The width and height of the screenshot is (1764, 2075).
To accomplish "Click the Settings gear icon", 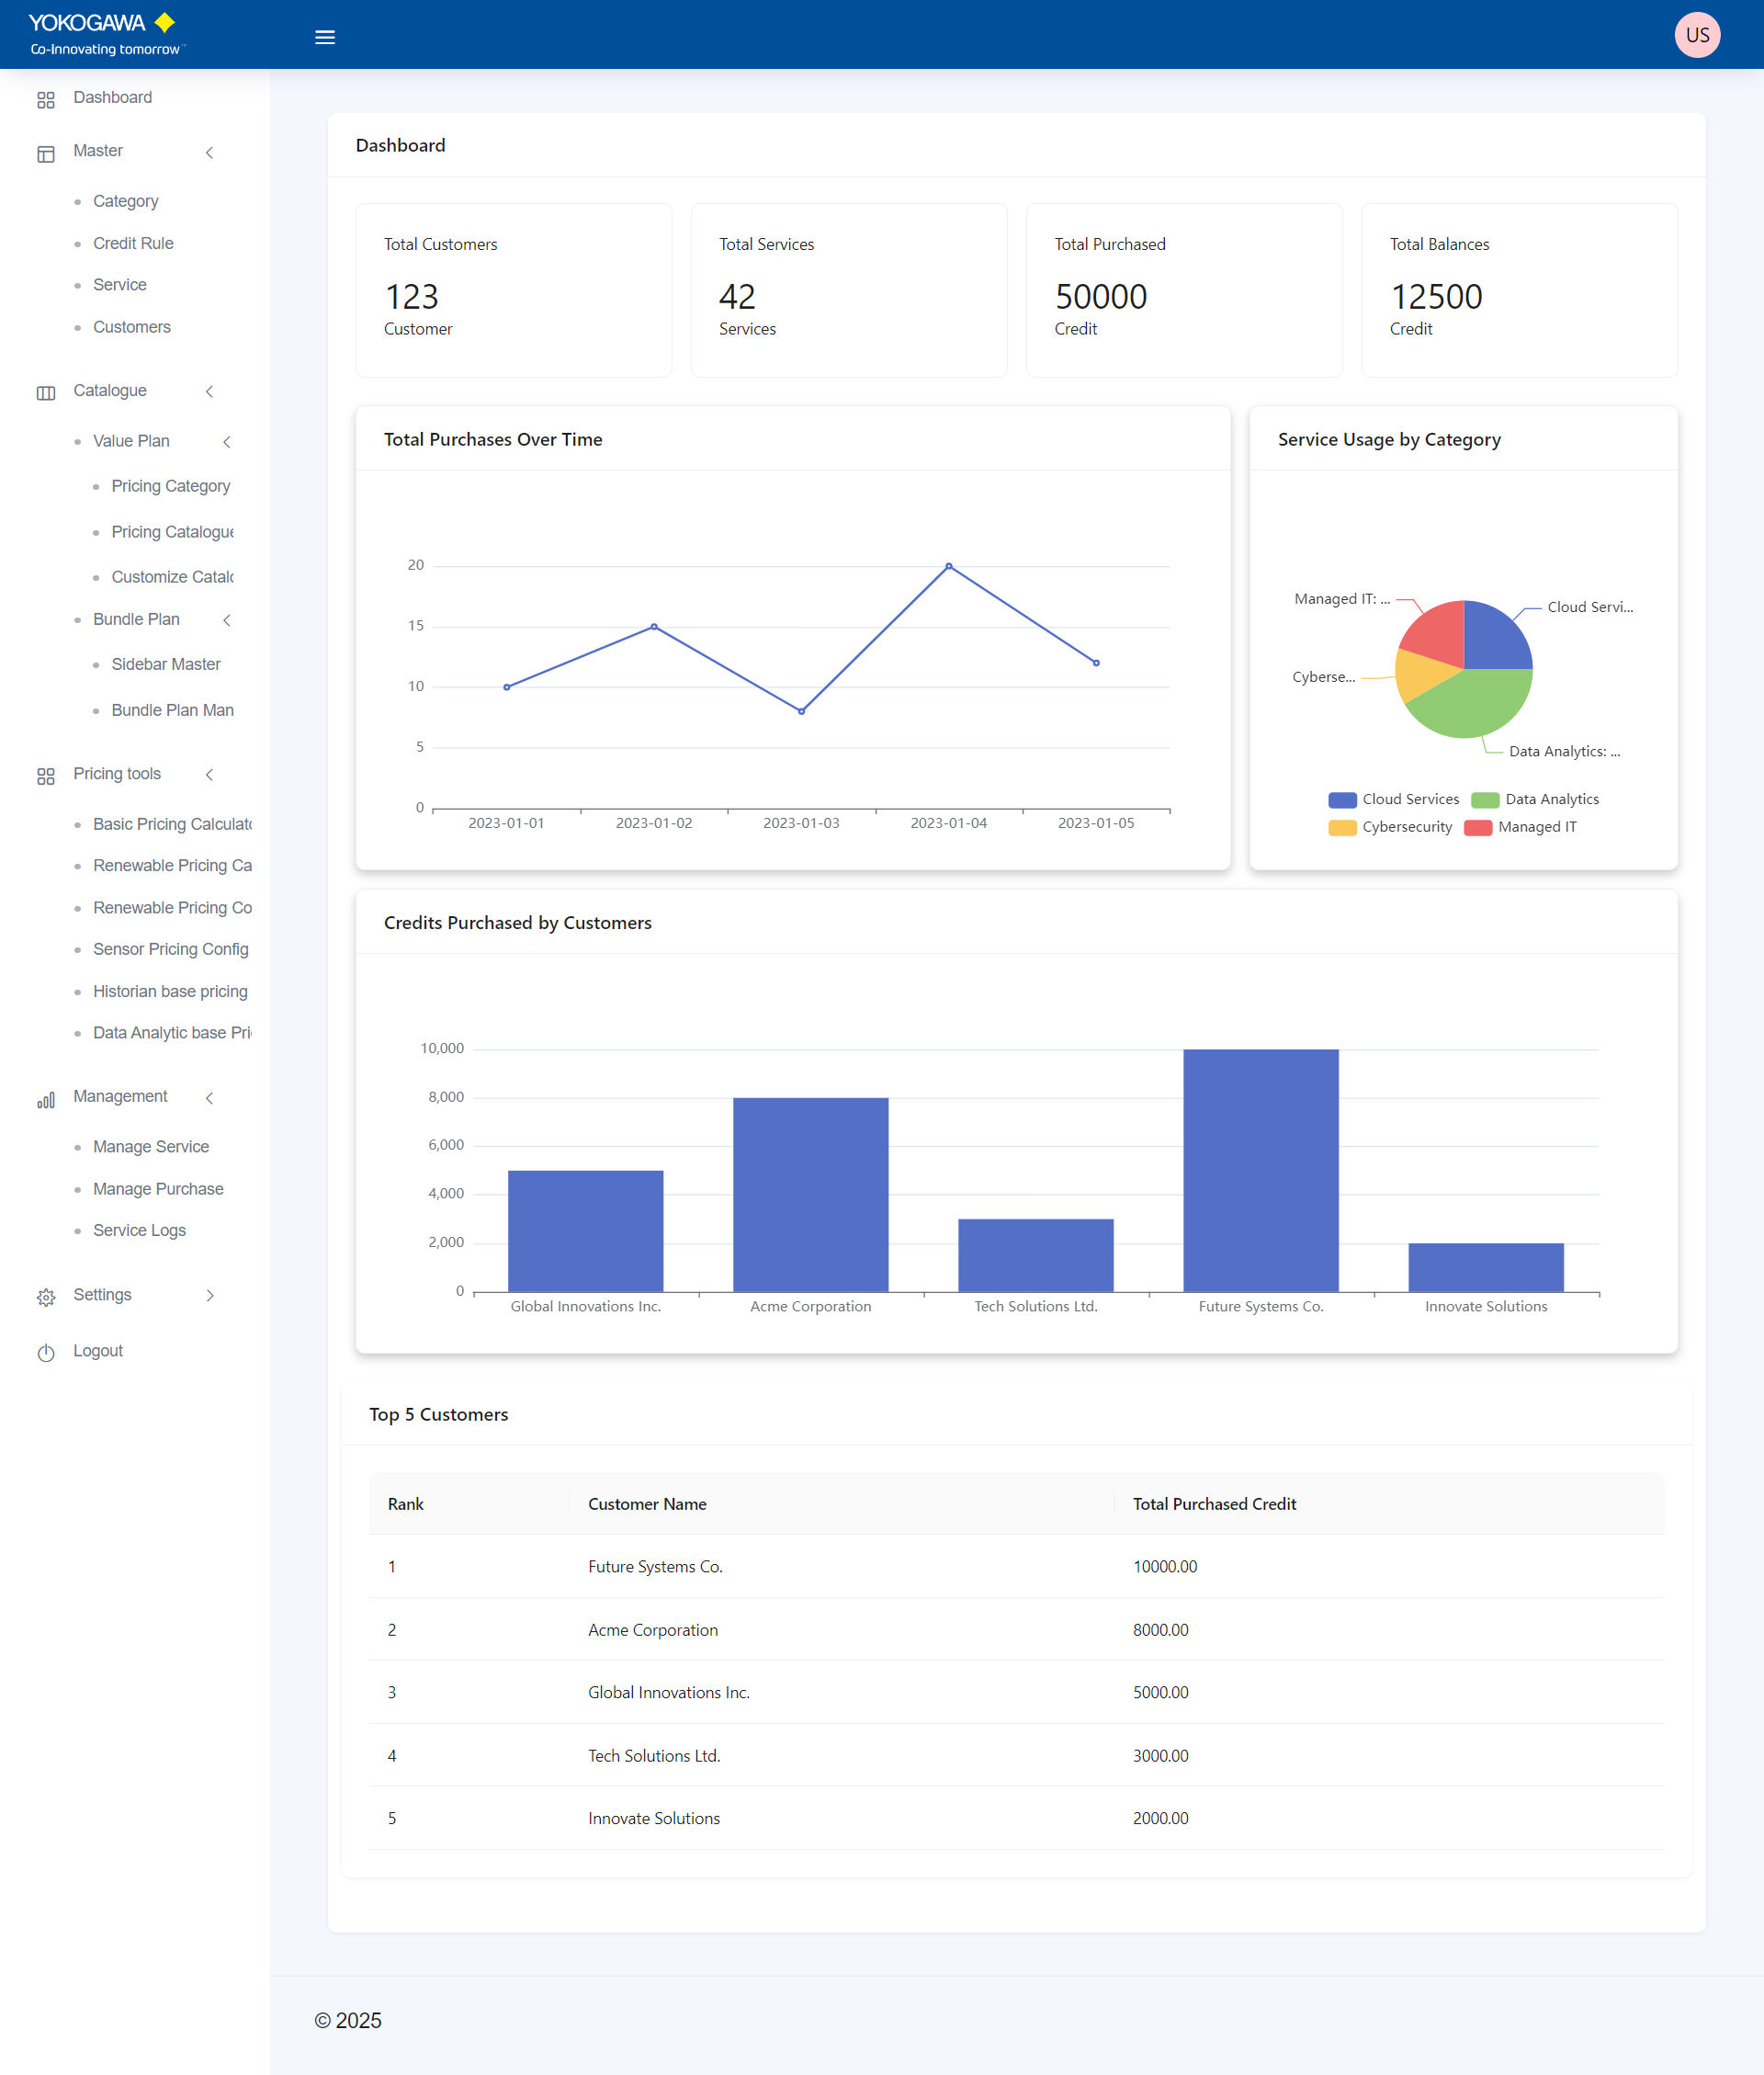I will 46,1296.
